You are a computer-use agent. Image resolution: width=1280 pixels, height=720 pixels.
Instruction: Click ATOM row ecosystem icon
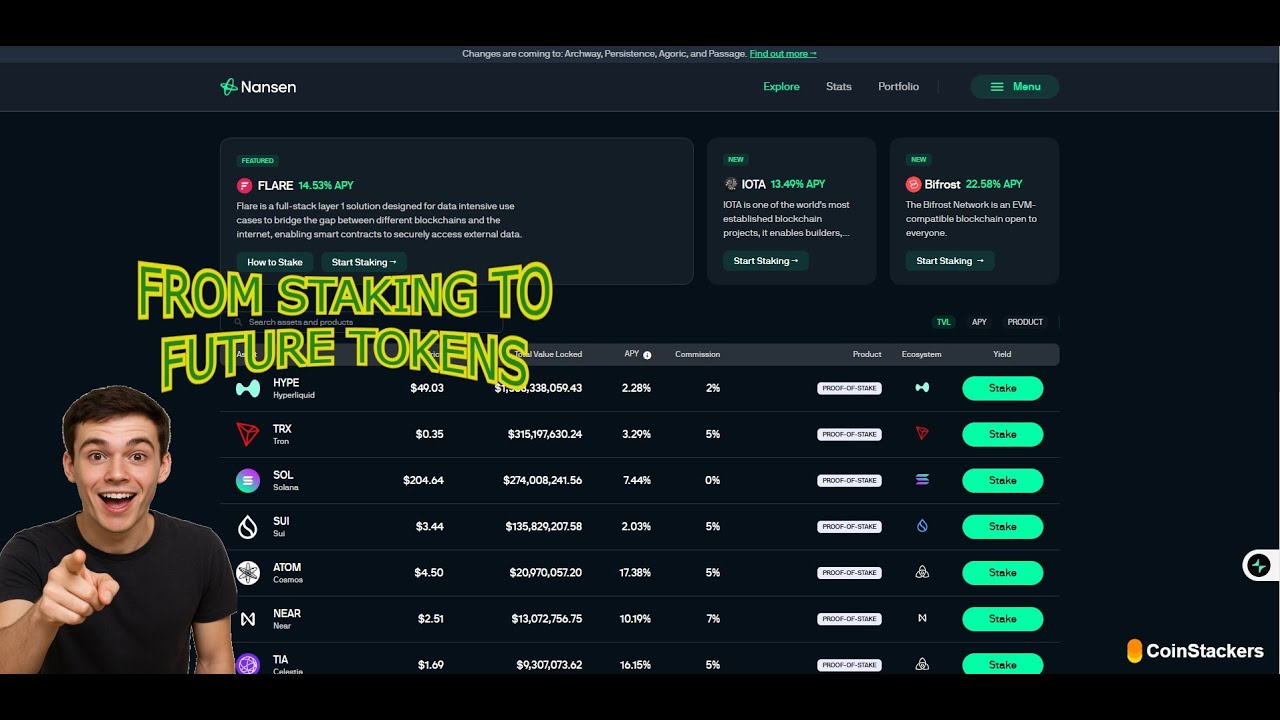click(x=922, y=572)
